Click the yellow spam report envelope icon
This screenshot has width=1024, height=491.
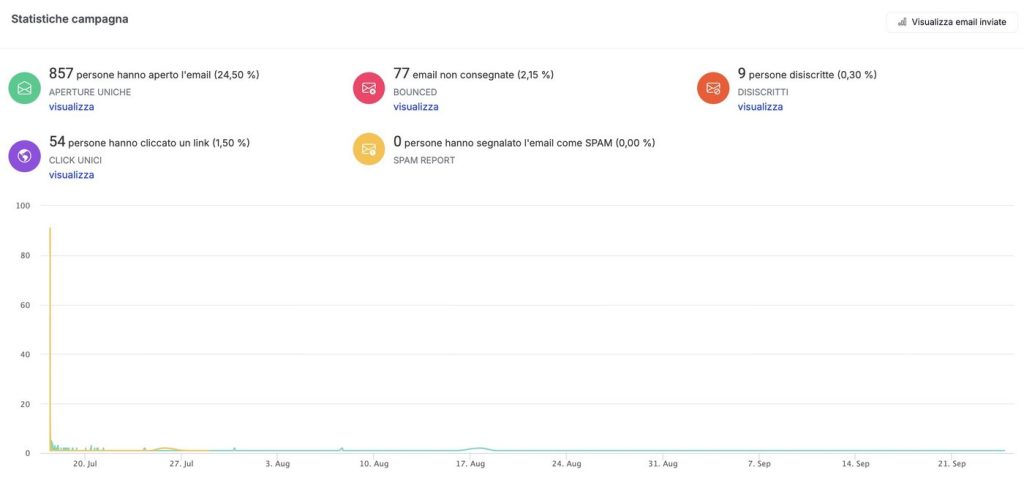[369, 149]
